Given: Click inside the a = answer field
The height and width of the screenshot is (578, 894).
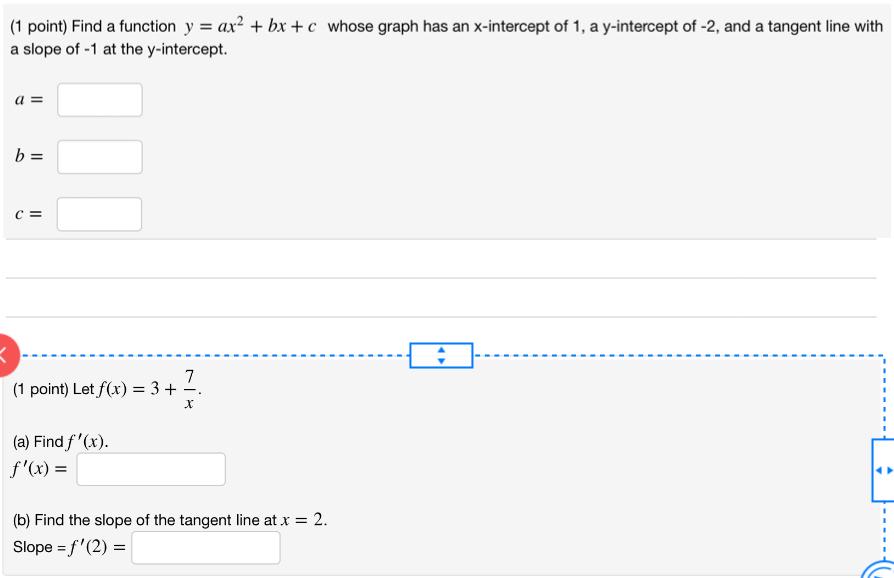Looking at the screenshot, I should 99,100.
